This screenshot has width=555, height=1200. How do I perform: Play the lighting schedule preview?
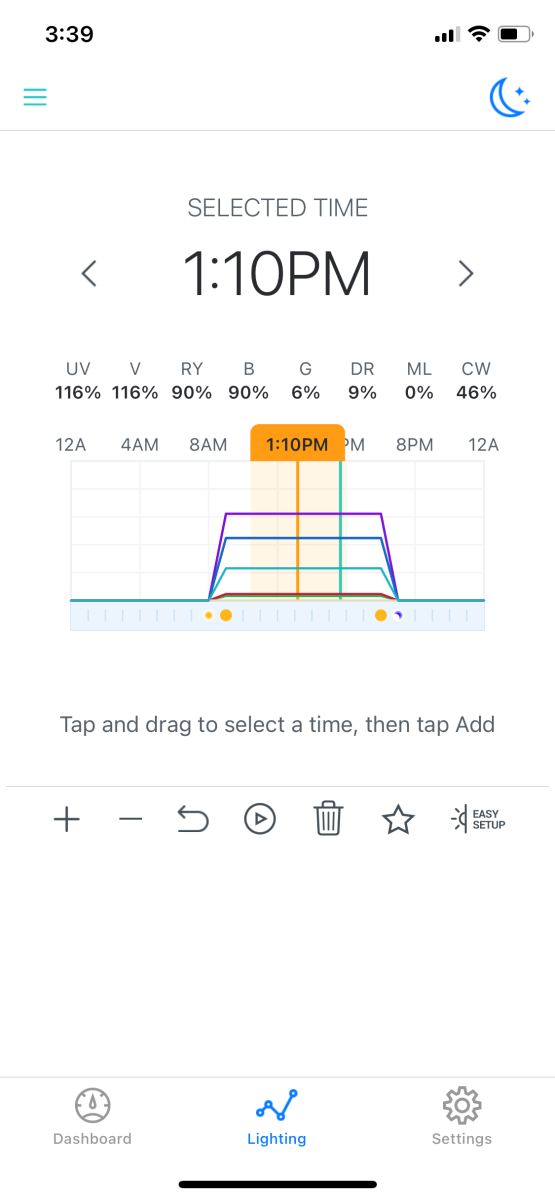click(260, 820)
